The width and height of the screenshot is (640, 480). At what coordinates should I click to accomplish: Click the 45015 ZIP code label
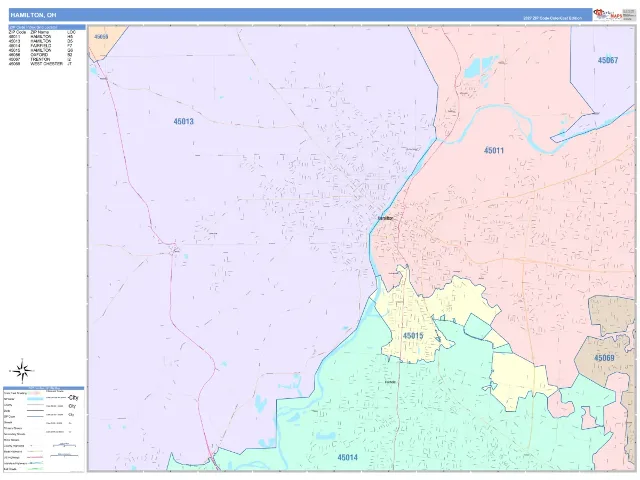click(x=413, y=336)
